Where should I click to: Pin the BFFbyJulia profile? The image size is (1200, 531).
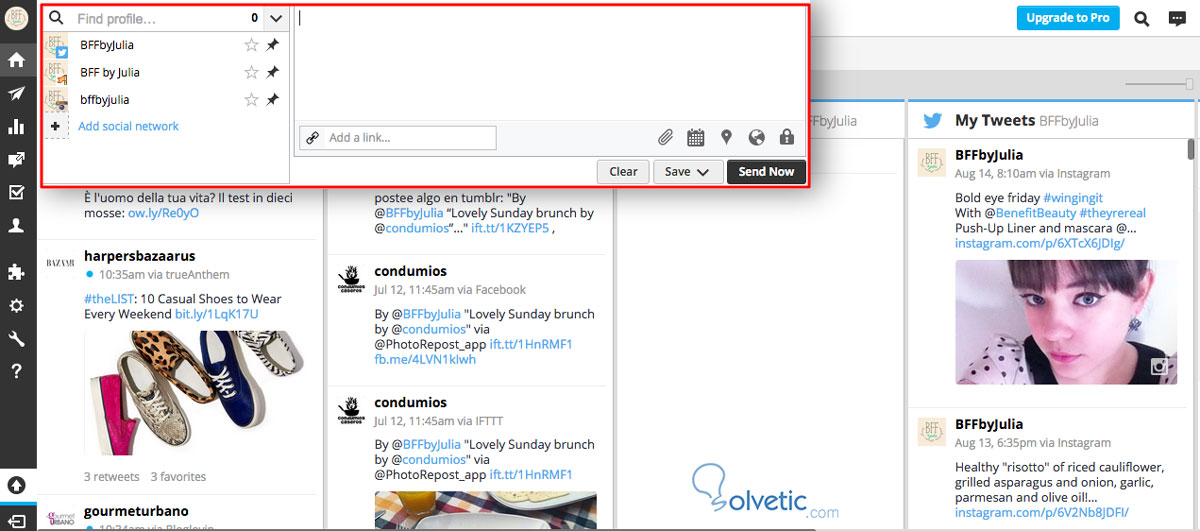(273, 45)
